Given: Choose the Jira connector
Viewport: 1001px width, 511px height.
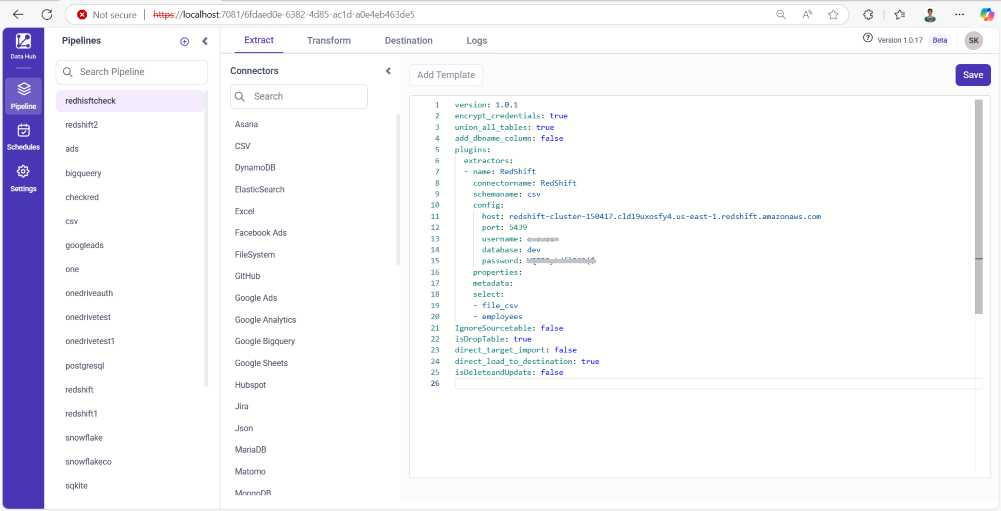Looking at the screenshot, I should click(x=242, y=406).
